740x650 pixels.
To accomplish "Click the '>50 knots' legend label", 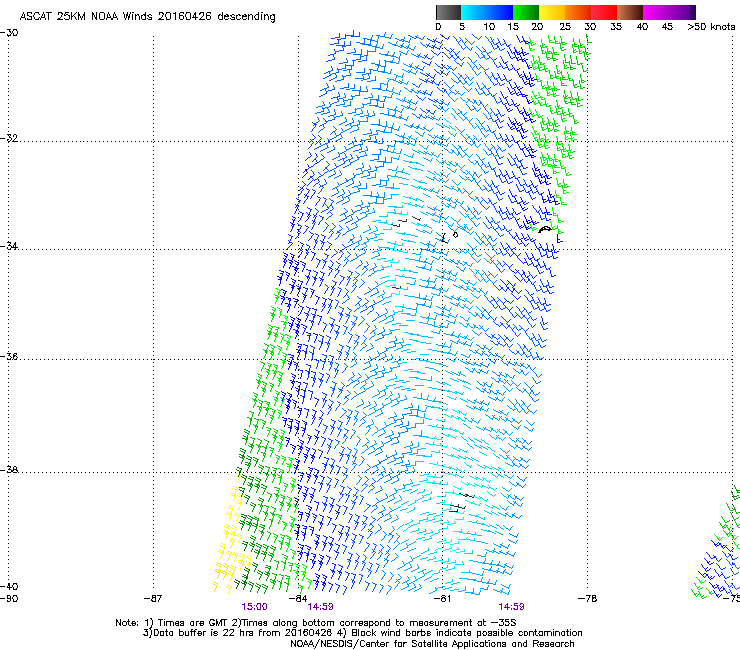I will click(711, 27).
